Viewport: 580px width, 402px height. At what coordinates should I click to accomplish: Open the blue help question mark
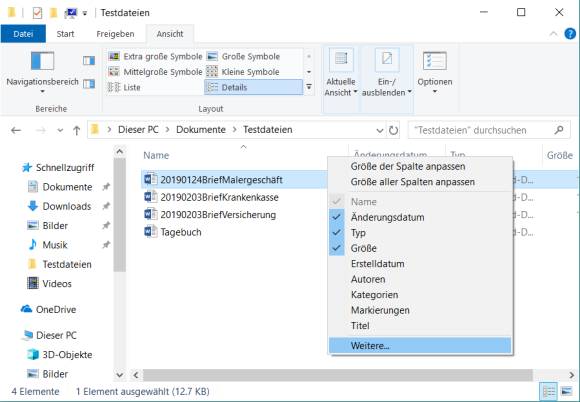click(x=570, y=34)
